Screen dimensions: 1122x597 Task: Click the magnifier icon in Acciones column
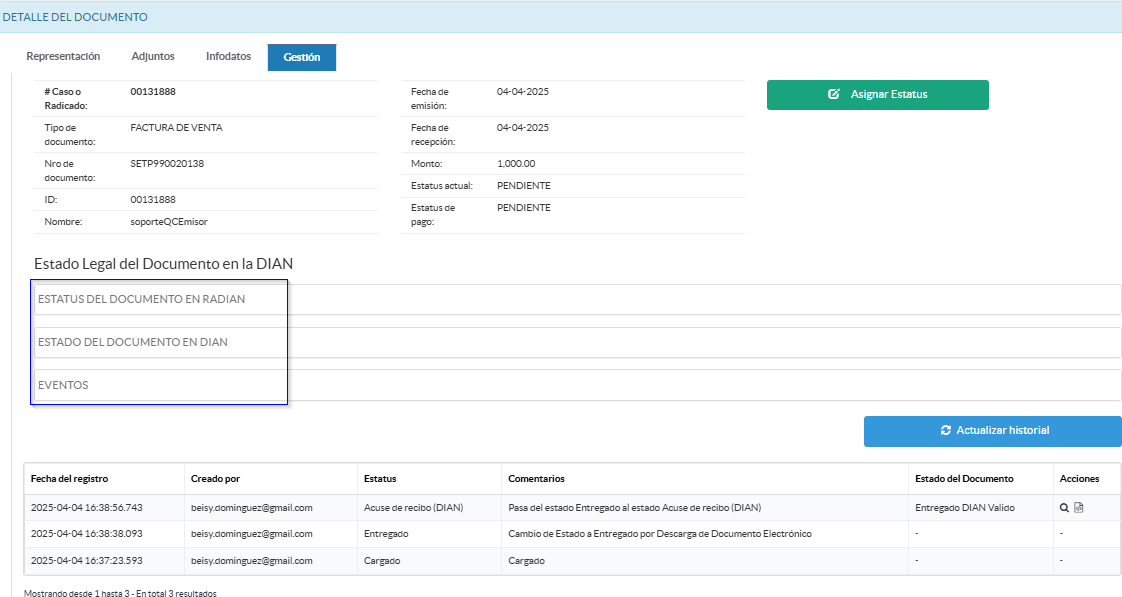pyautogui.click(x=1065, y=508)
